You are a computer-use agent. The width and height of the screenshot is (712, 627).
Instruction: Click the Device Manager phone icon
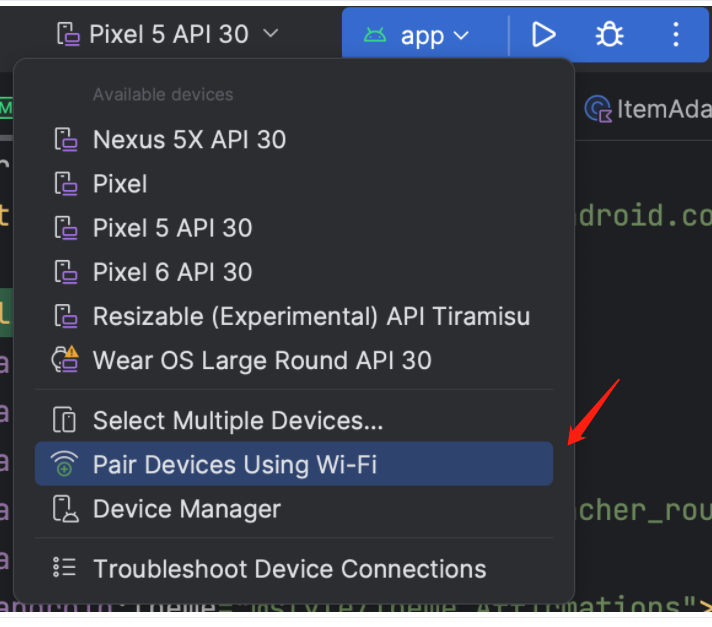(x=65, y=509)
